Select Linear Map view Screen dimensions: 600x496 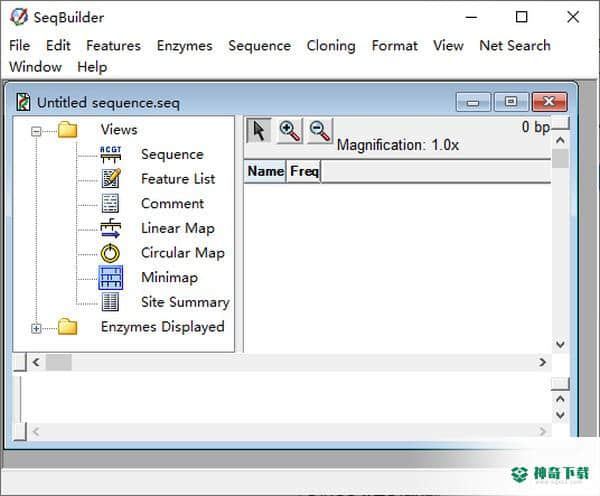tap(178, 228)
